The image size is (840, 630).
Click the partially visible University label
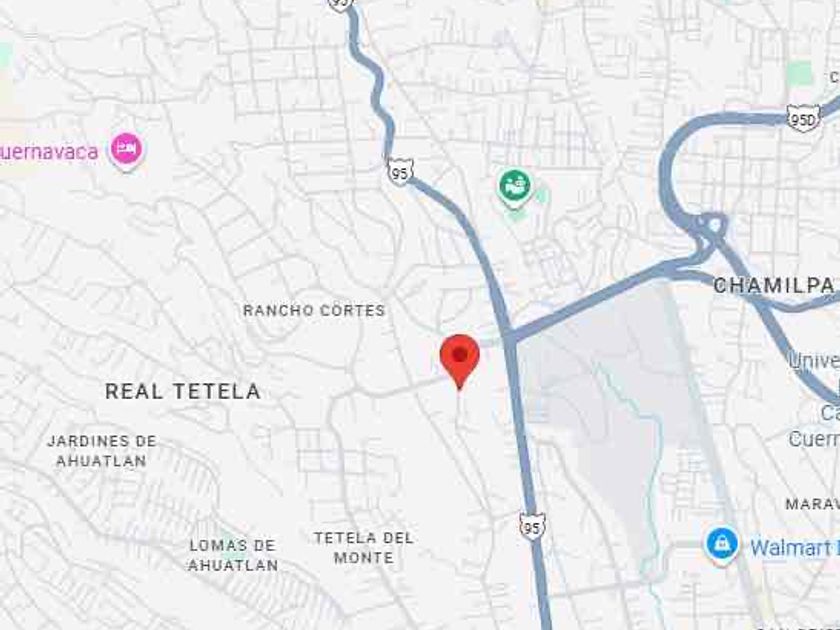tap(814, 360)
